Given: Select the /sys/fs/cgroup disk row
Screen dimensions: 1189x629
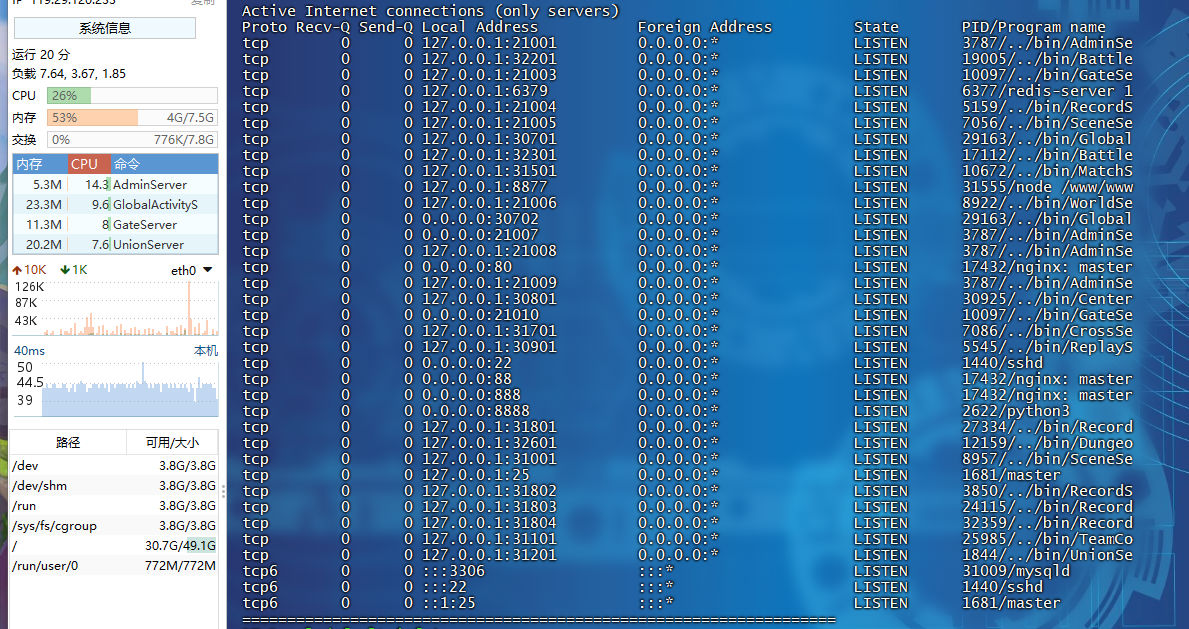Looking at the screenshot, I should 115,526.
